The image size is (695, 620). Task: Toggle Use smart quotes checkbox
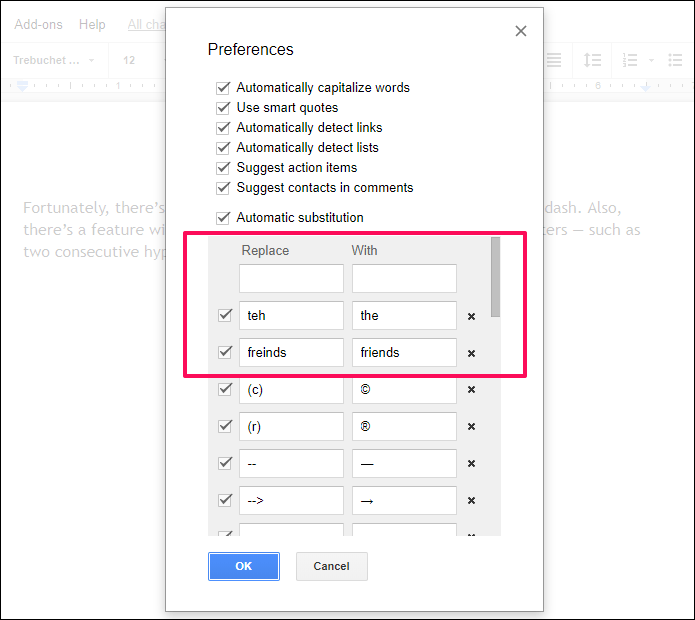[223, 108]
